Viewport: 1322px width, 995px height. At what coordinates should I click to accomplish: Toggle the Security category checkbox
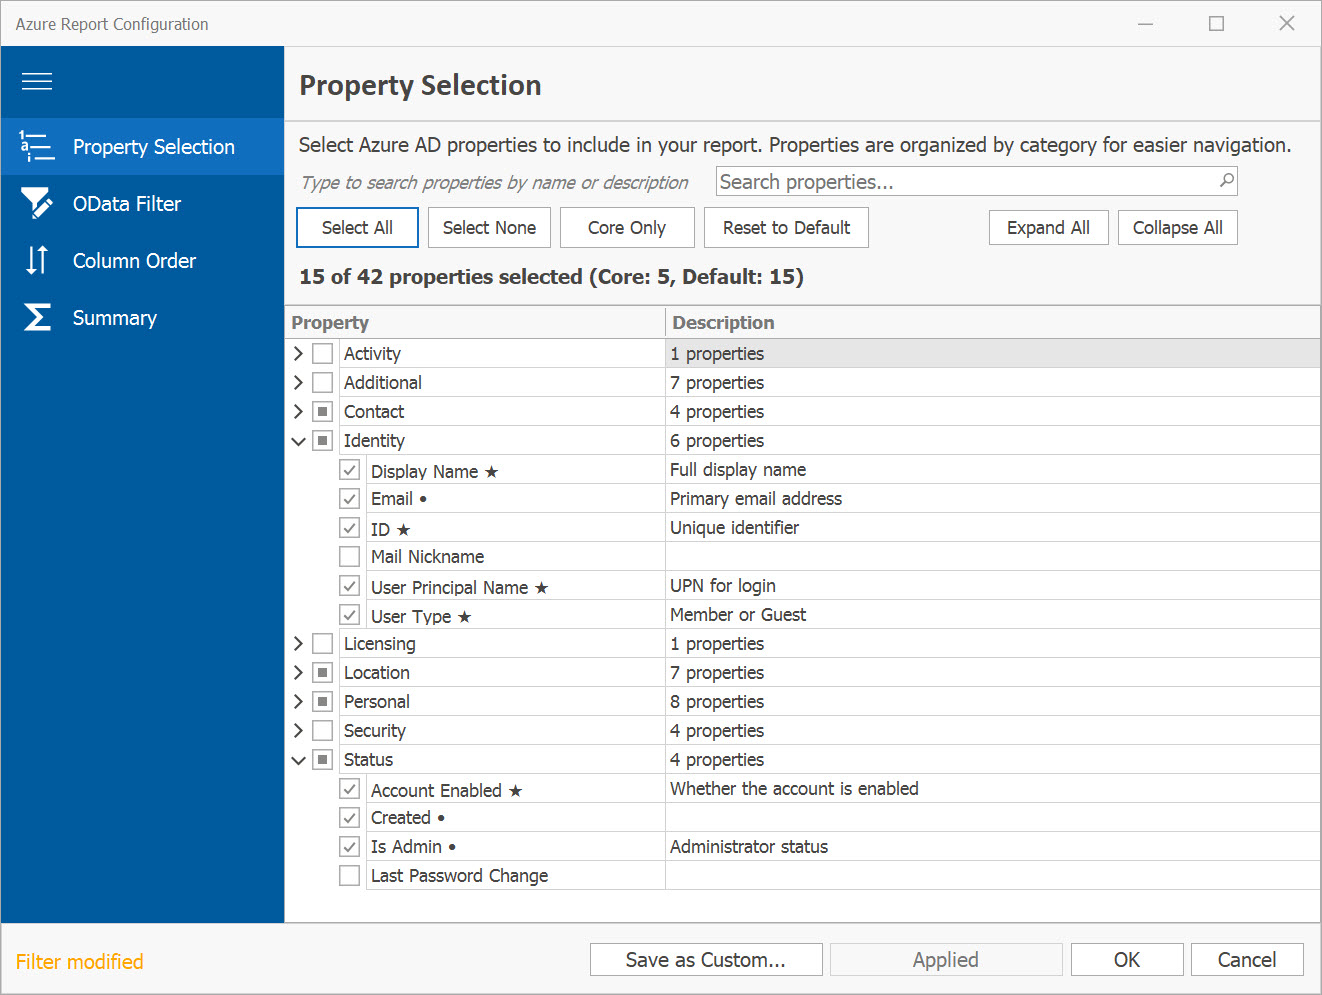click(322, 731)
